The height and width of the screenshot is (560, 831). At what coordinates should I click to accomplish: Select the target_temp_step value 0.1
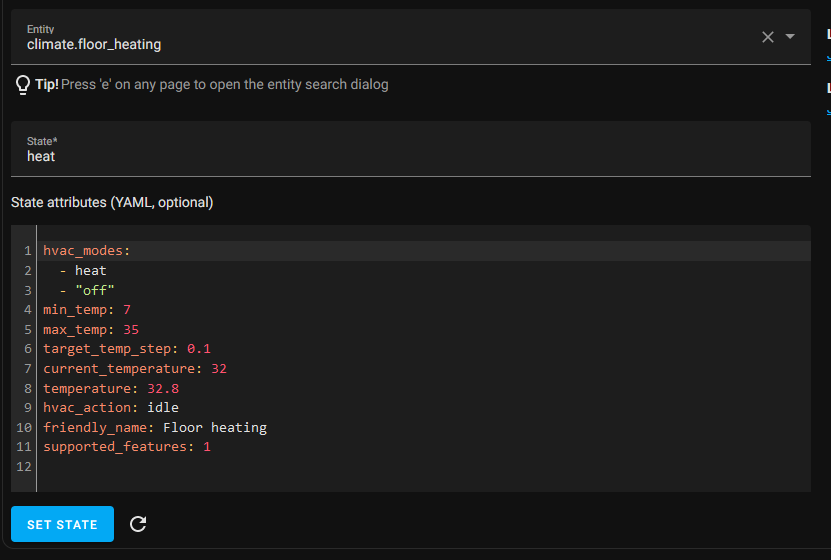coord(199,349)
